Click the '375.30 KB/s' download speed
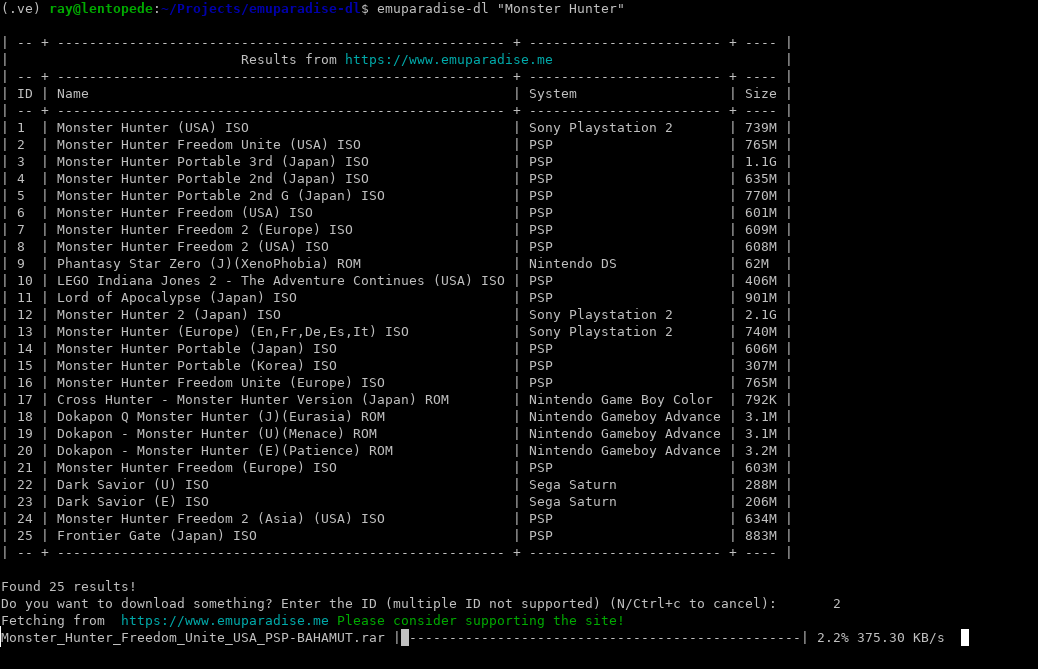Image resolution: width=1038 pixels, height=669 pixels. (901, 638)
